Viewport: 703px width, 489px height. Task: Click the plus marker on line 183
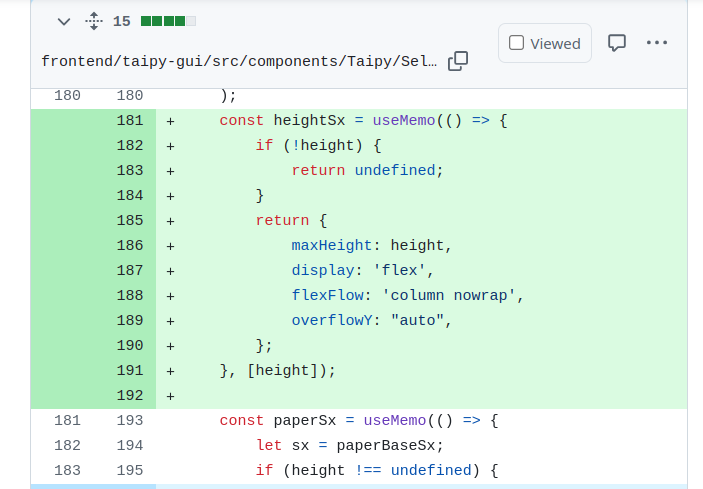click(171, 171)
